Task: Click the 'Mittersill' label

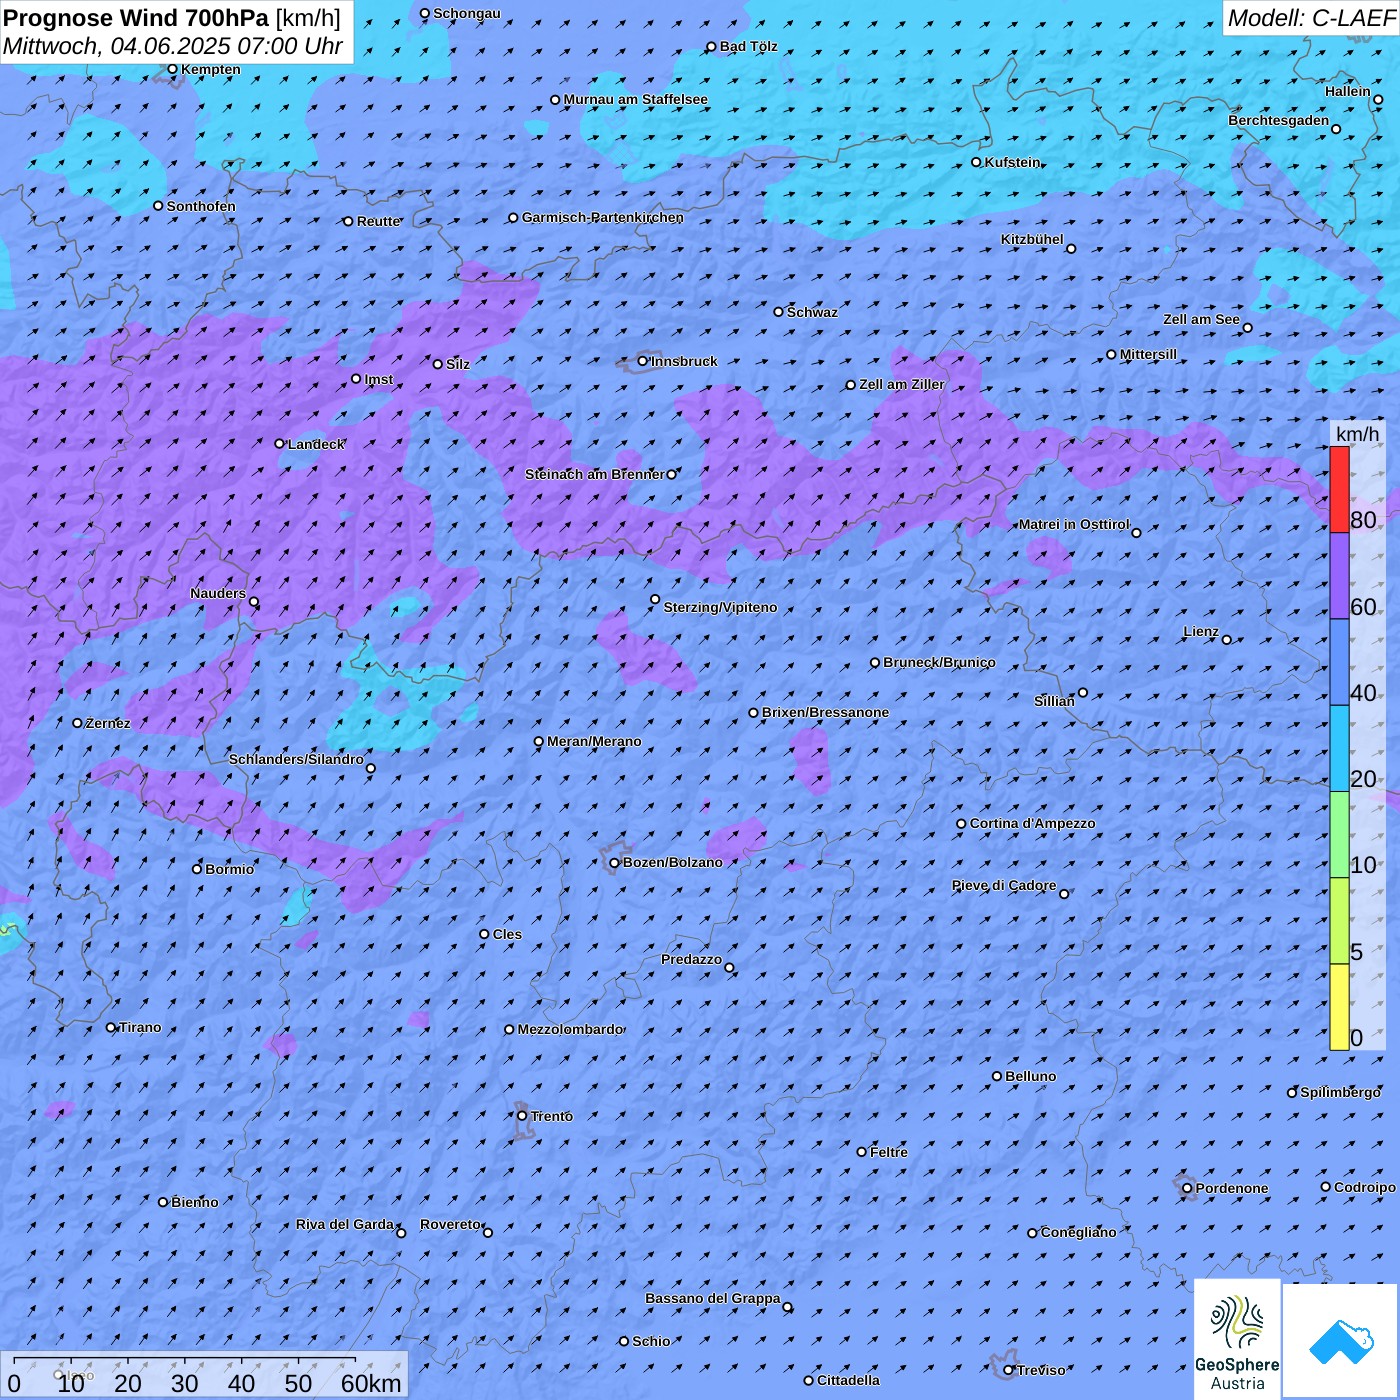Action: (x=1149, y=354)
